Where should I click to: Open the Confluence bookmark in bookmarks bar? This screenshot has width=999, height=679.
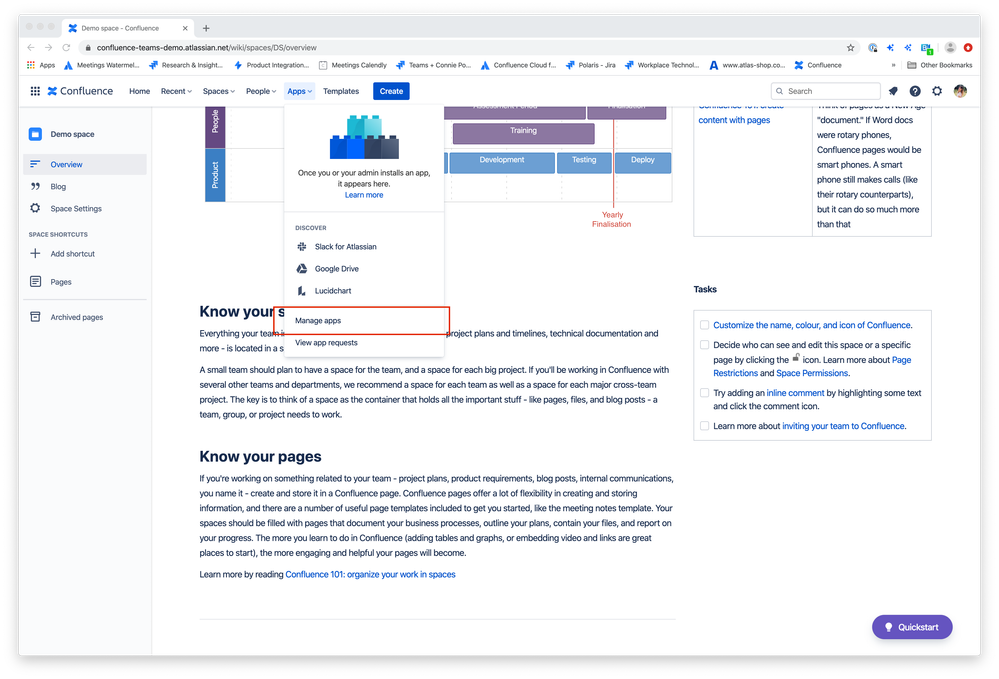pyautogui.click(x=818, y=65)
